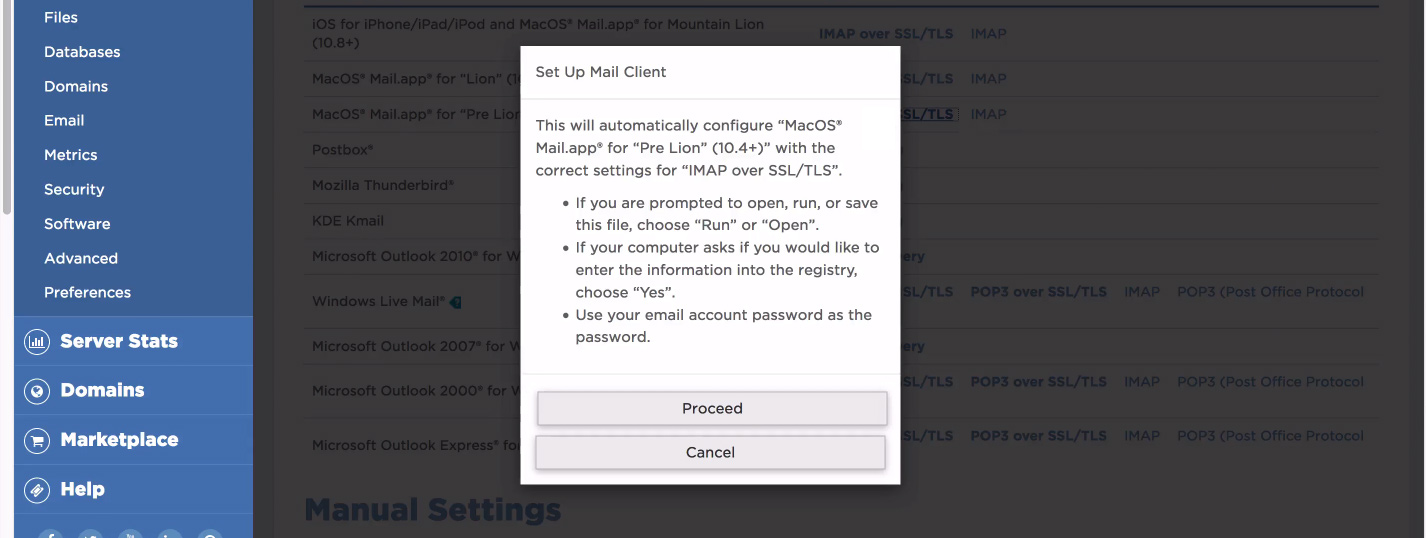Click the Domains globe icon
The height and width of the screenshot is (538, 1426).
coord(37,391)
